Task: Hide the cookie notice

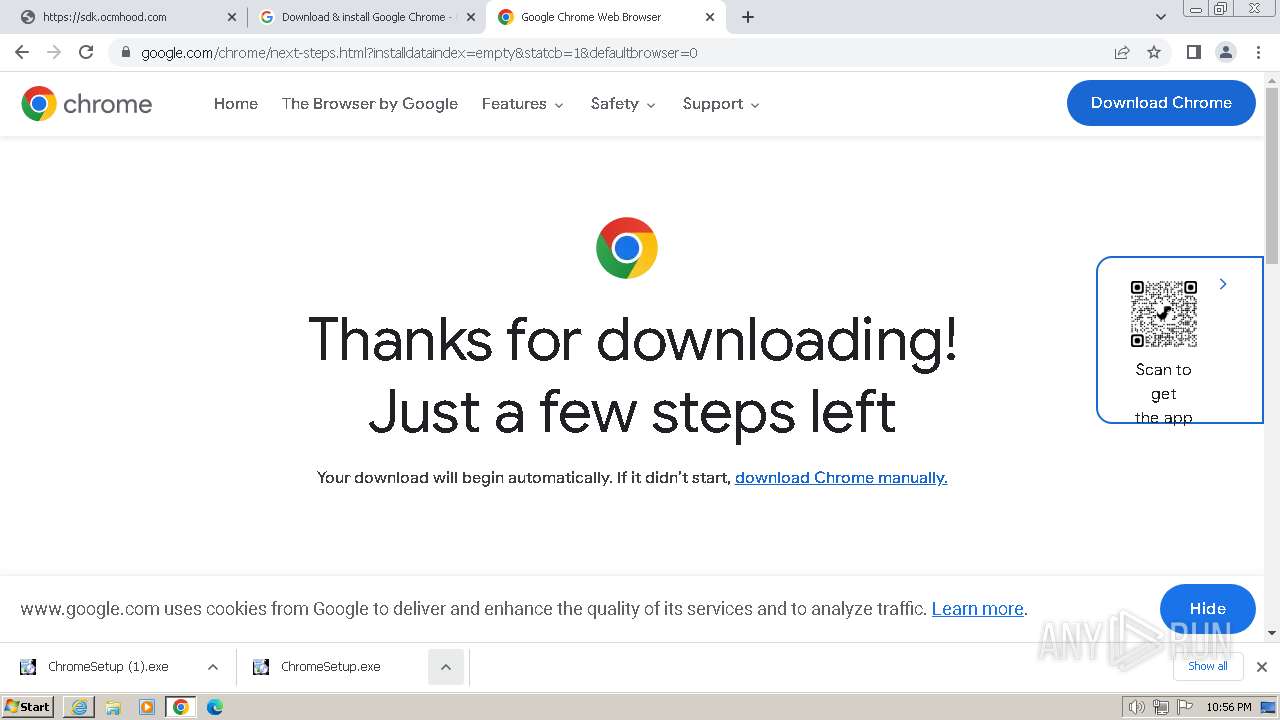Action: coord(1208,609)
